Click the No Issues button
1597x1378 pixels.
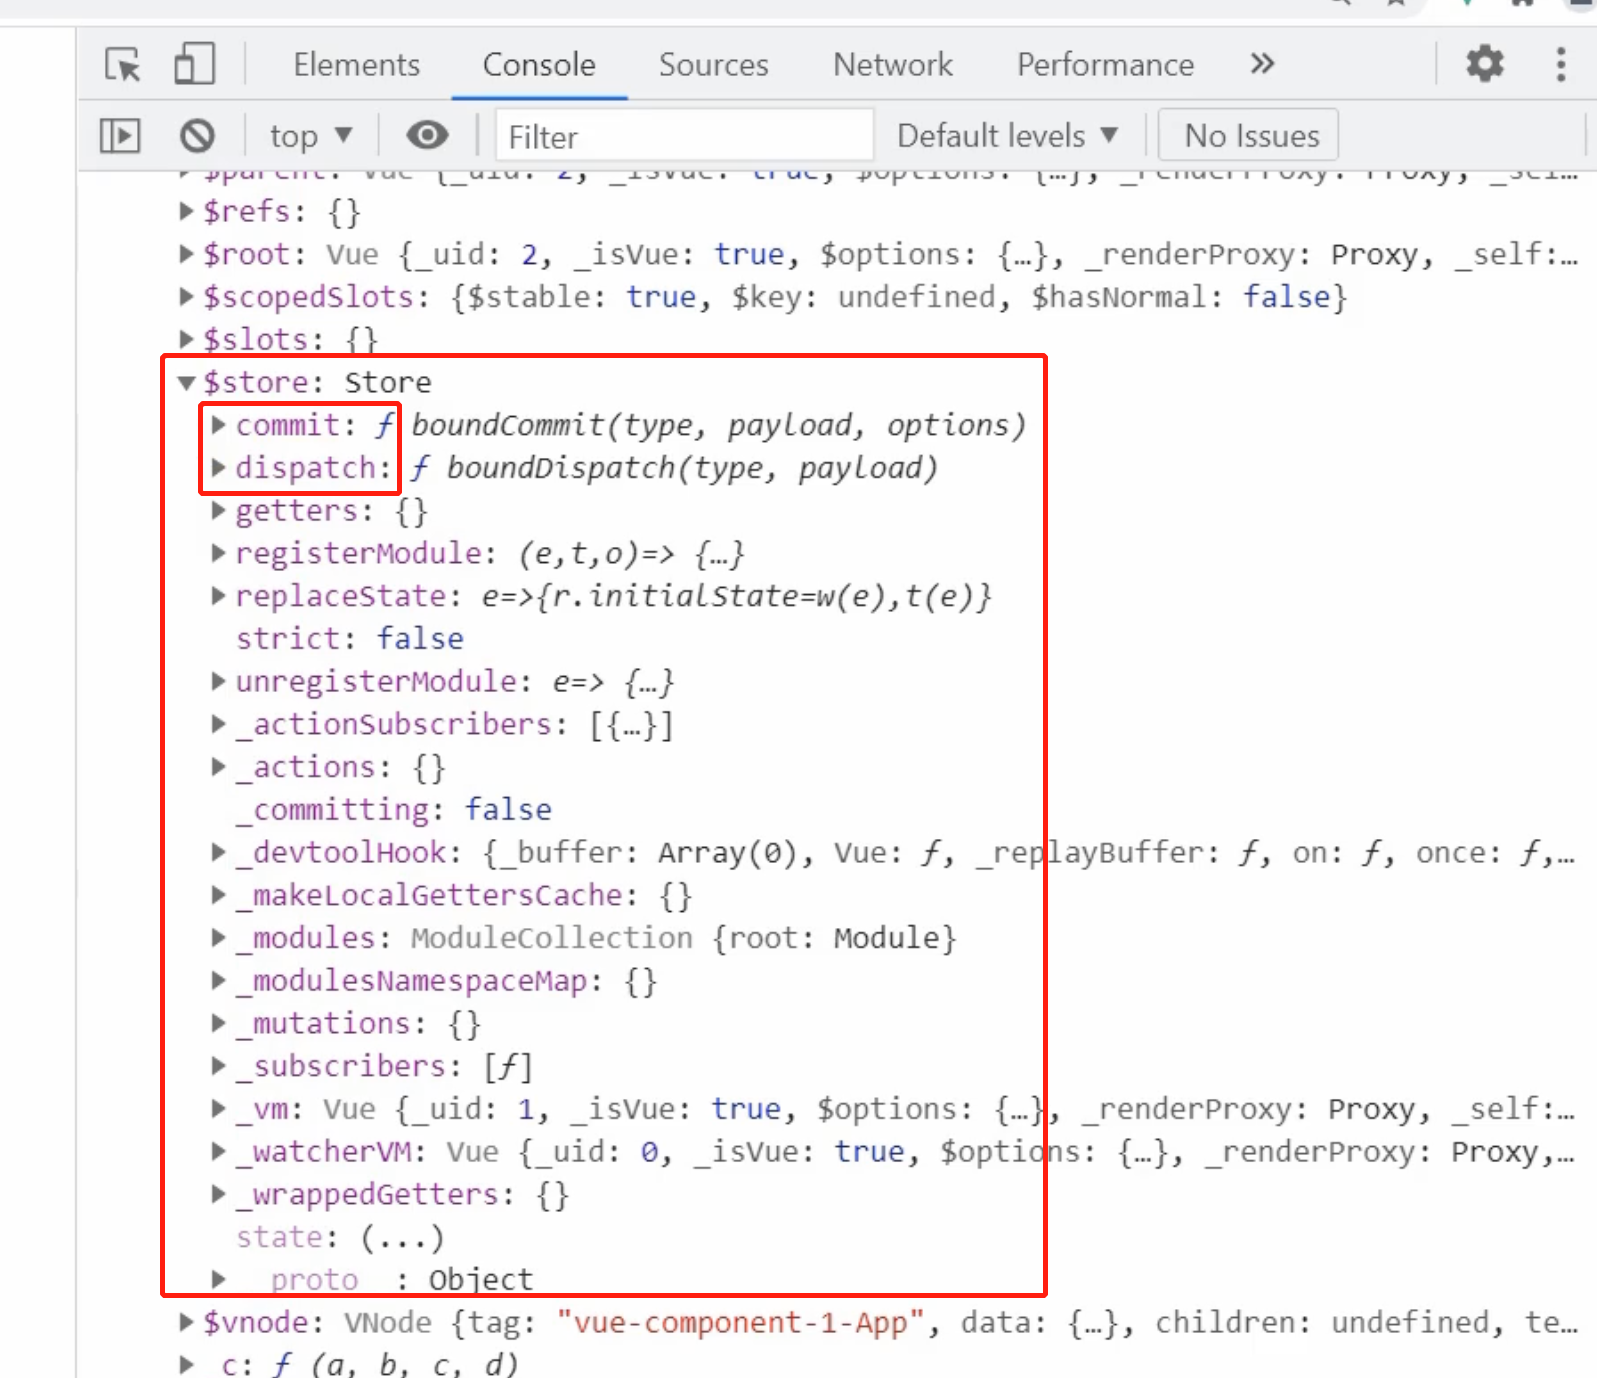coord(1248,135)
